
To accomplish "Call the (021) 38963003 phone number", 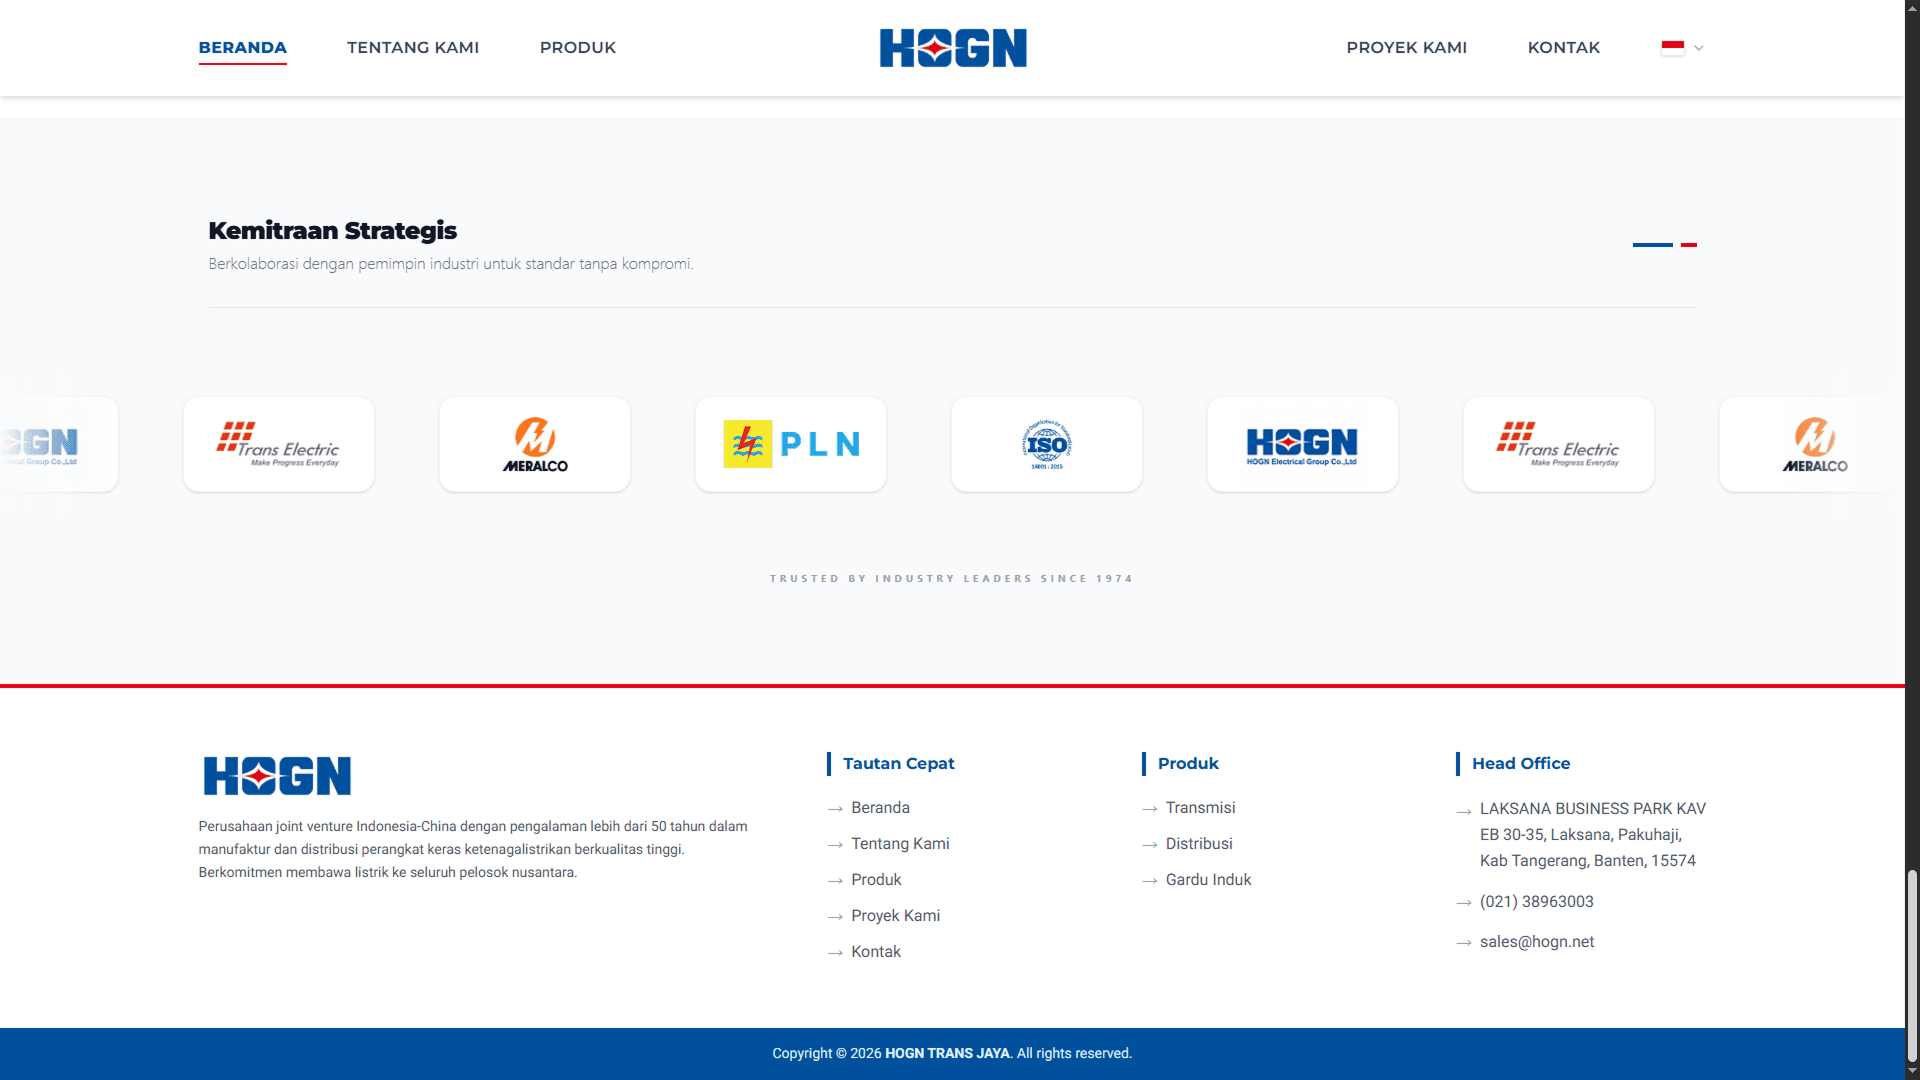I will click(x=1537, y=902).
